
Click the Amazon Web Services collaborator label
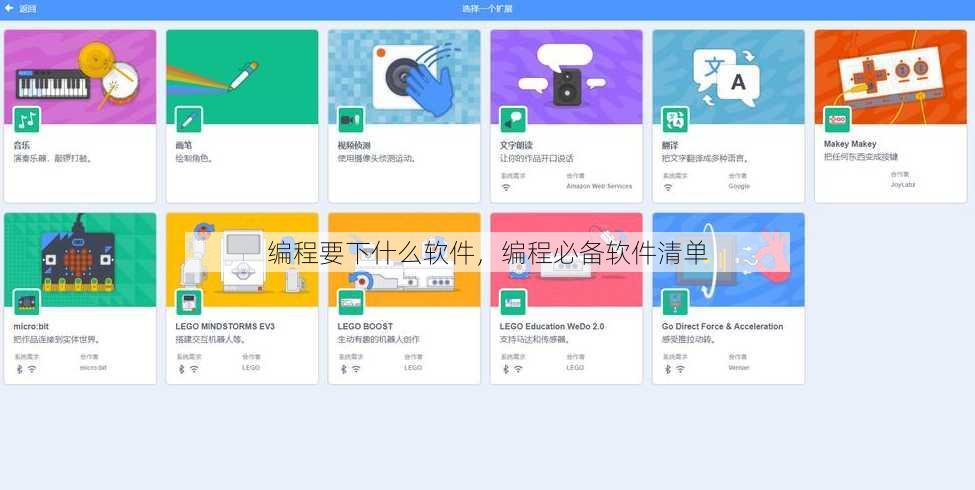coord(599,186)
